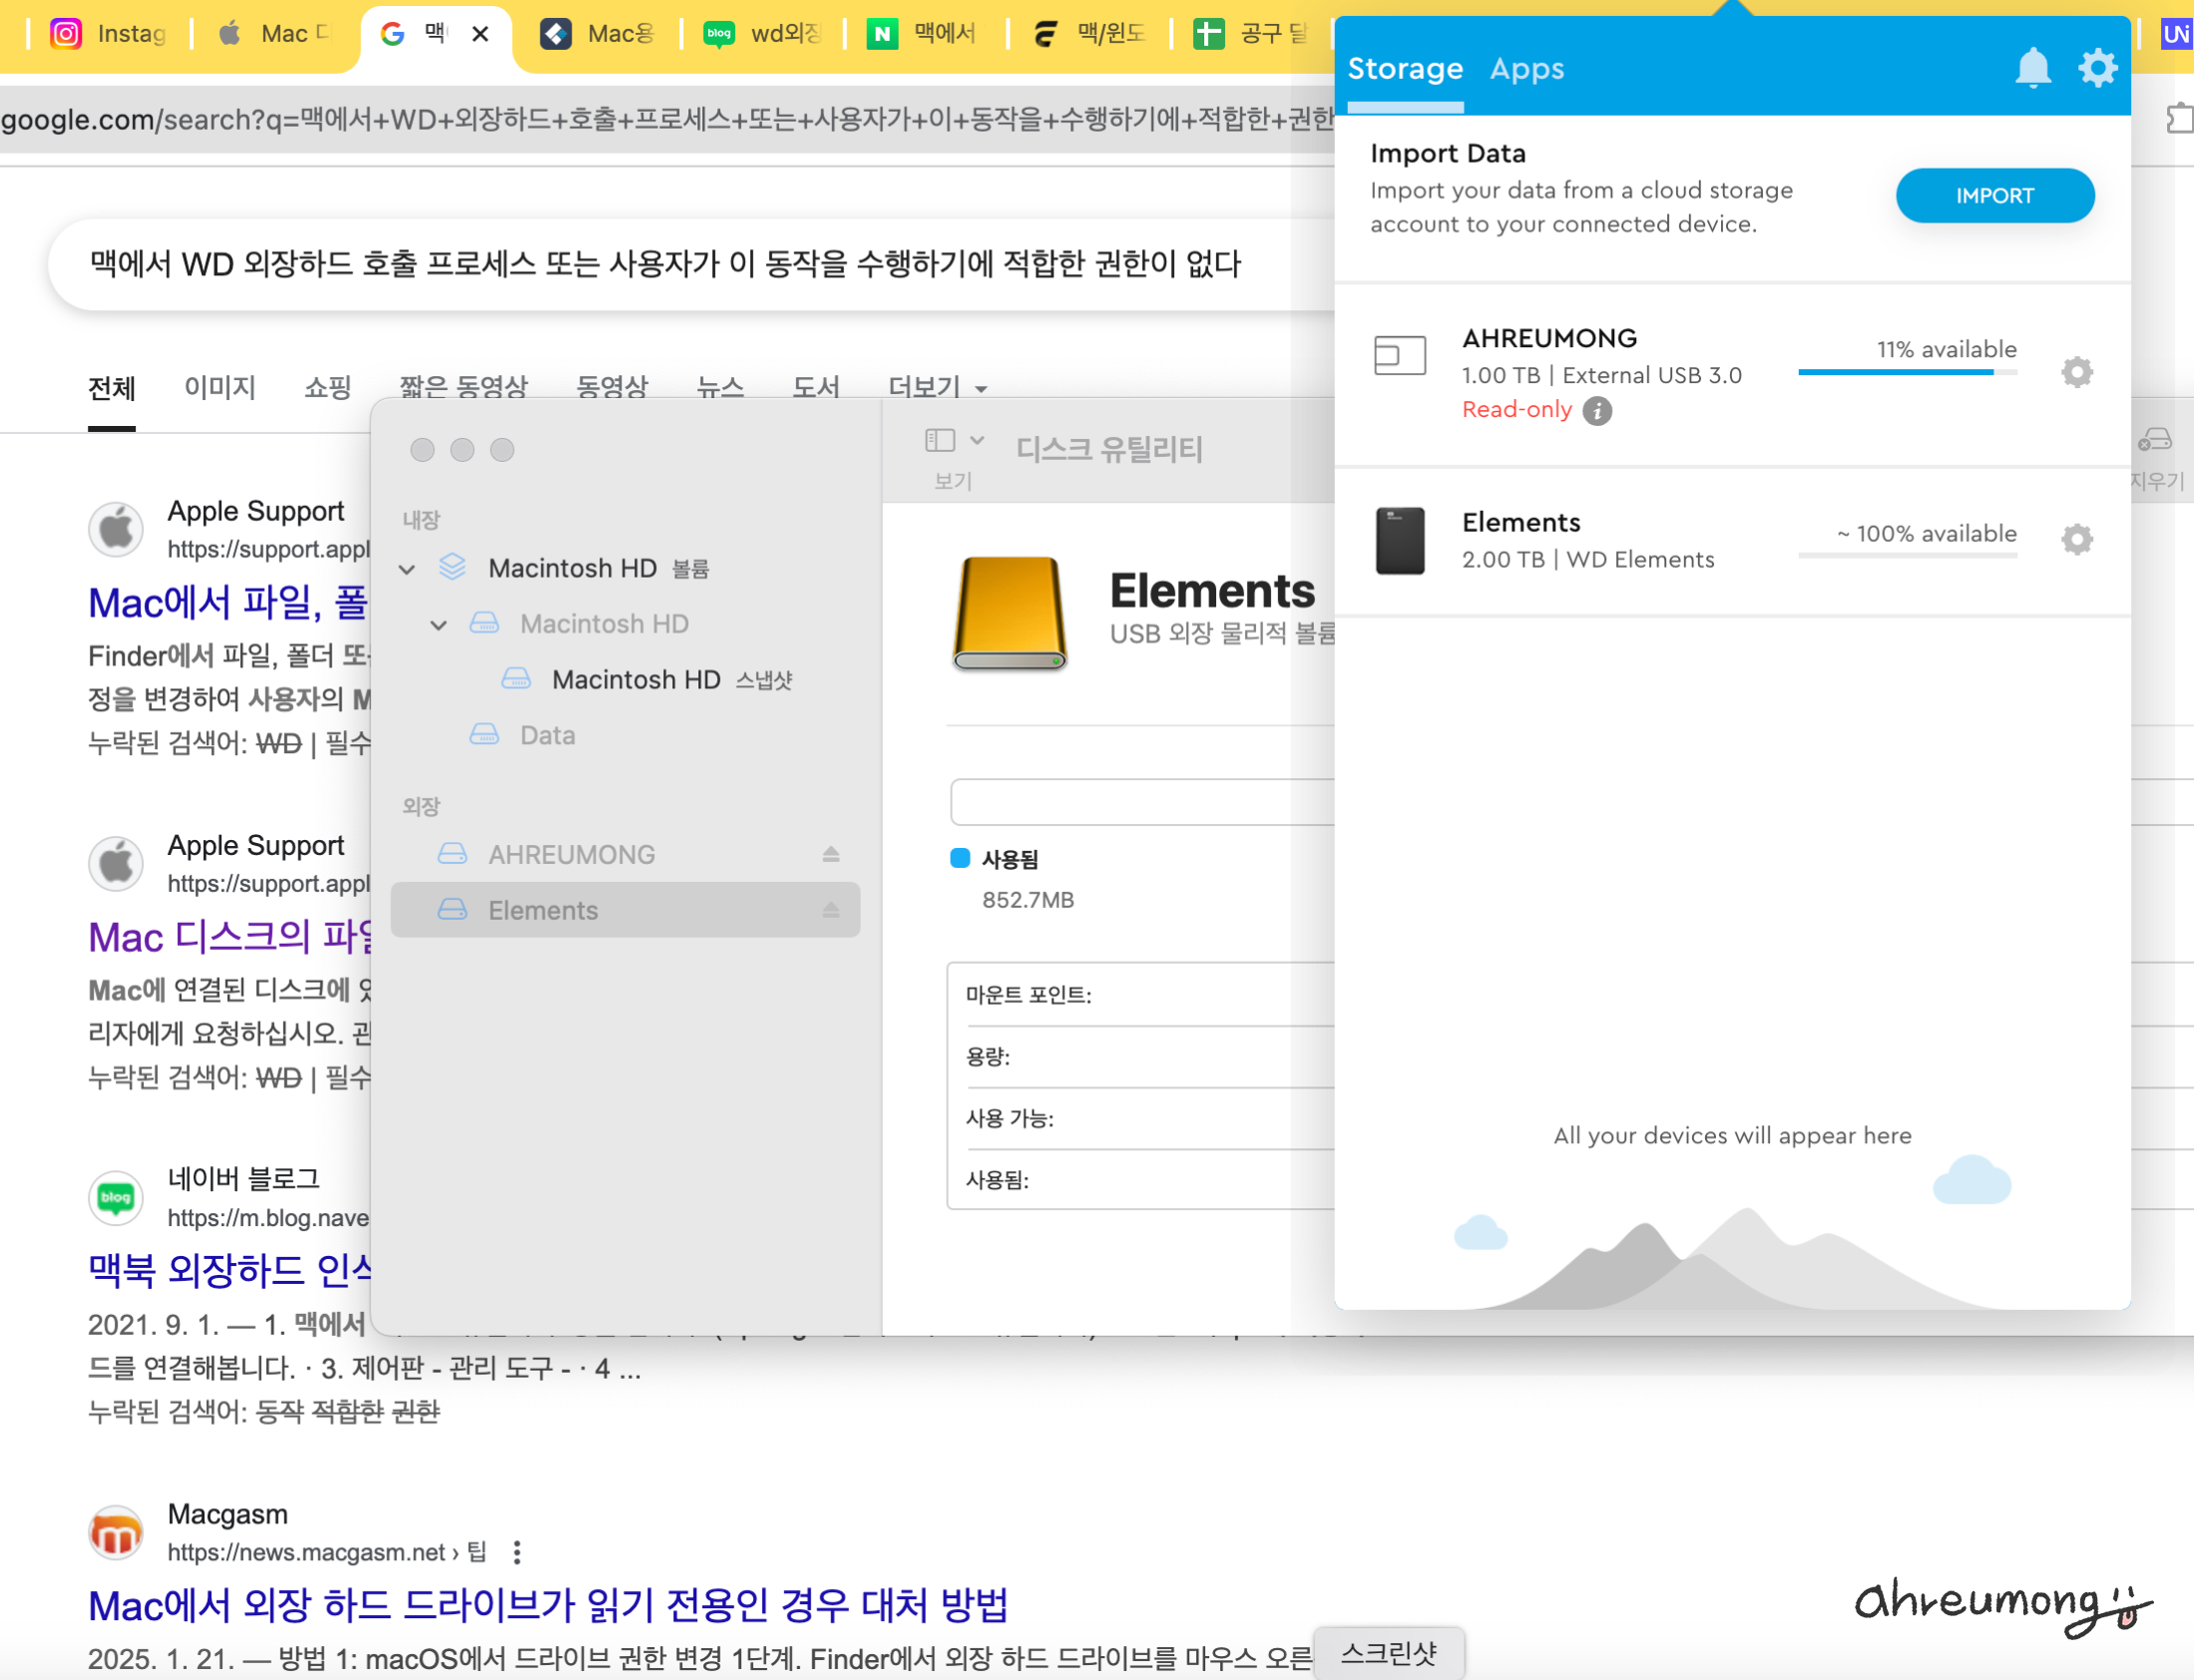This screenshot has height=1680, width=2194.
Task: Select Elements in Disk Utility sidebar
Action: pyautogui.click(x=625, y=910)
